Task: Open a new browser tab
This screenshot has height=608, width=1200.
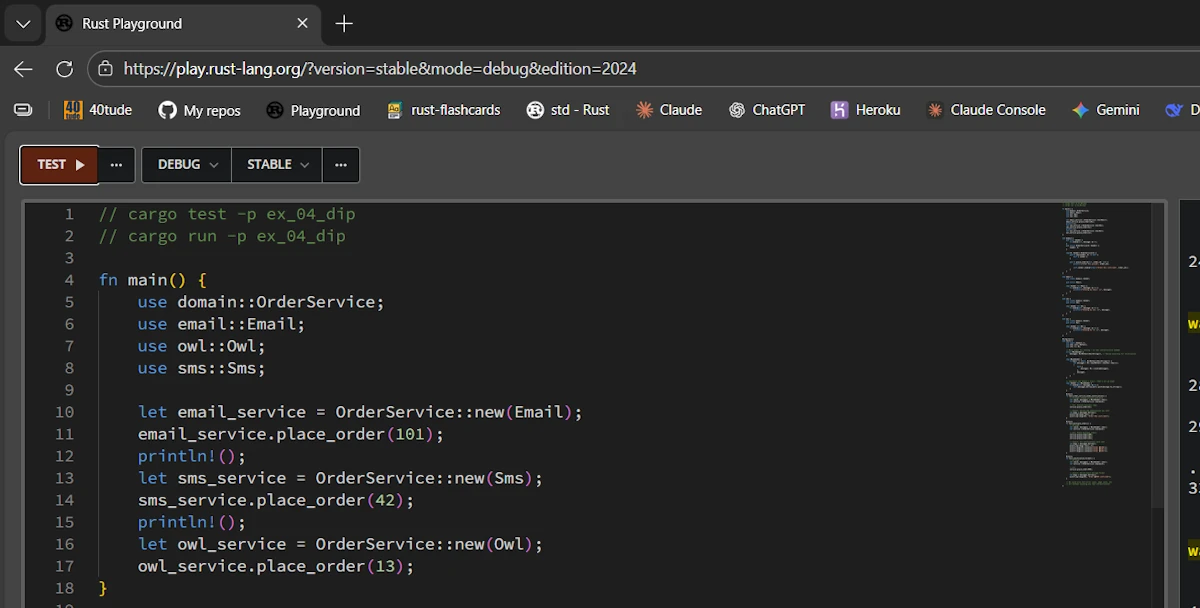Action: tap(344, 24)
